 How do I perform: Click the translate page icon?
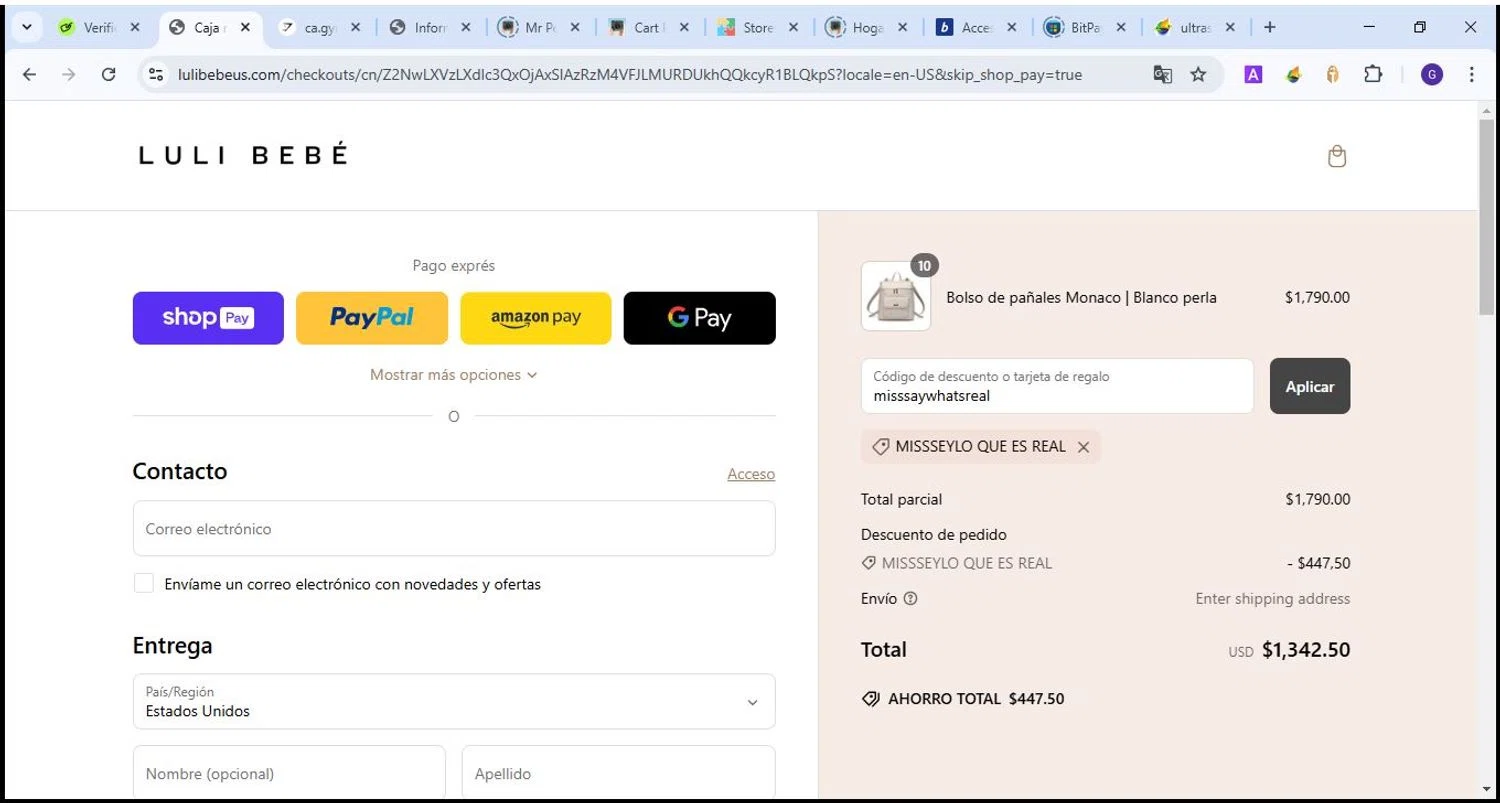click(x=1162, y=74)
